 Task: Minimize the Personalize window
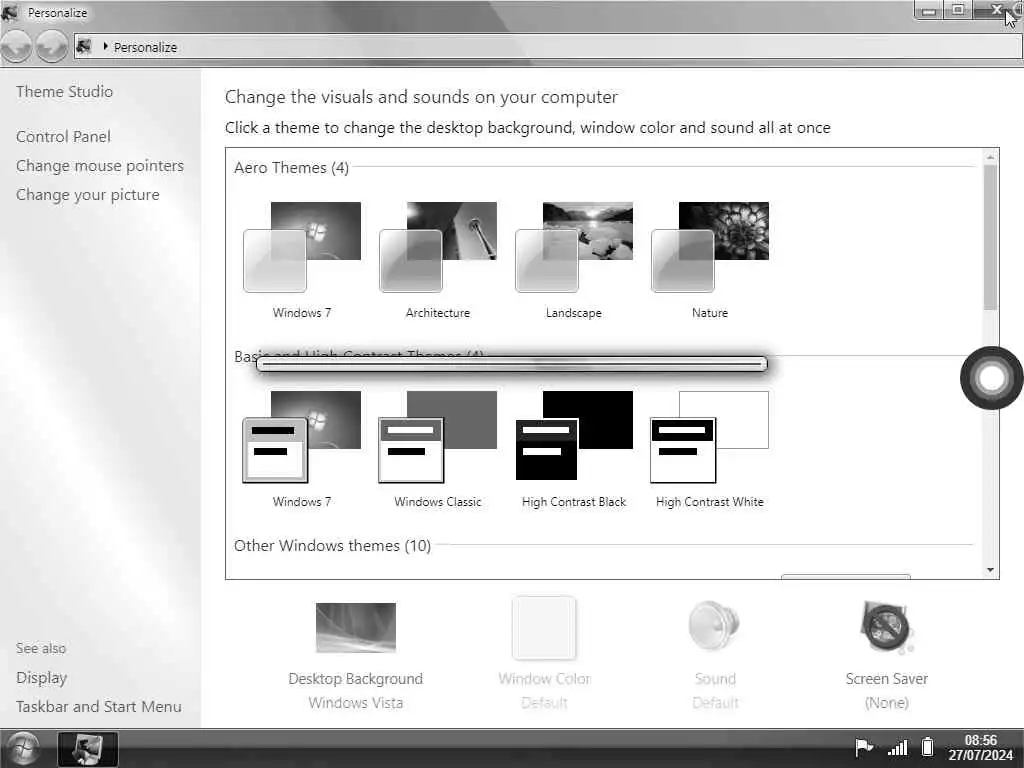[x=929, y=10]
